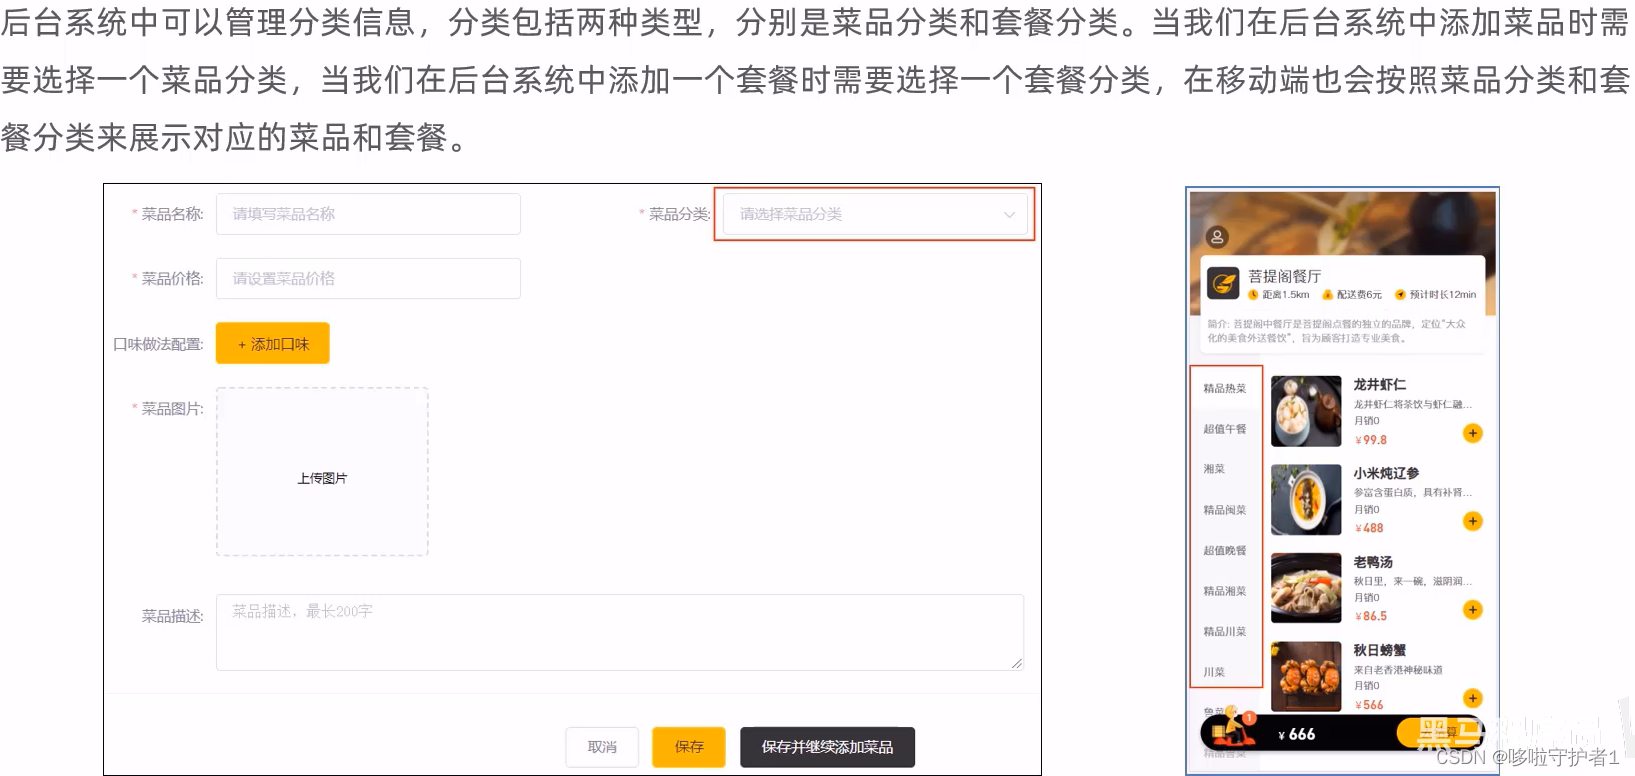Click the yellow 保存 button
Screen dimensions: 1635x776
pos(689,747)
